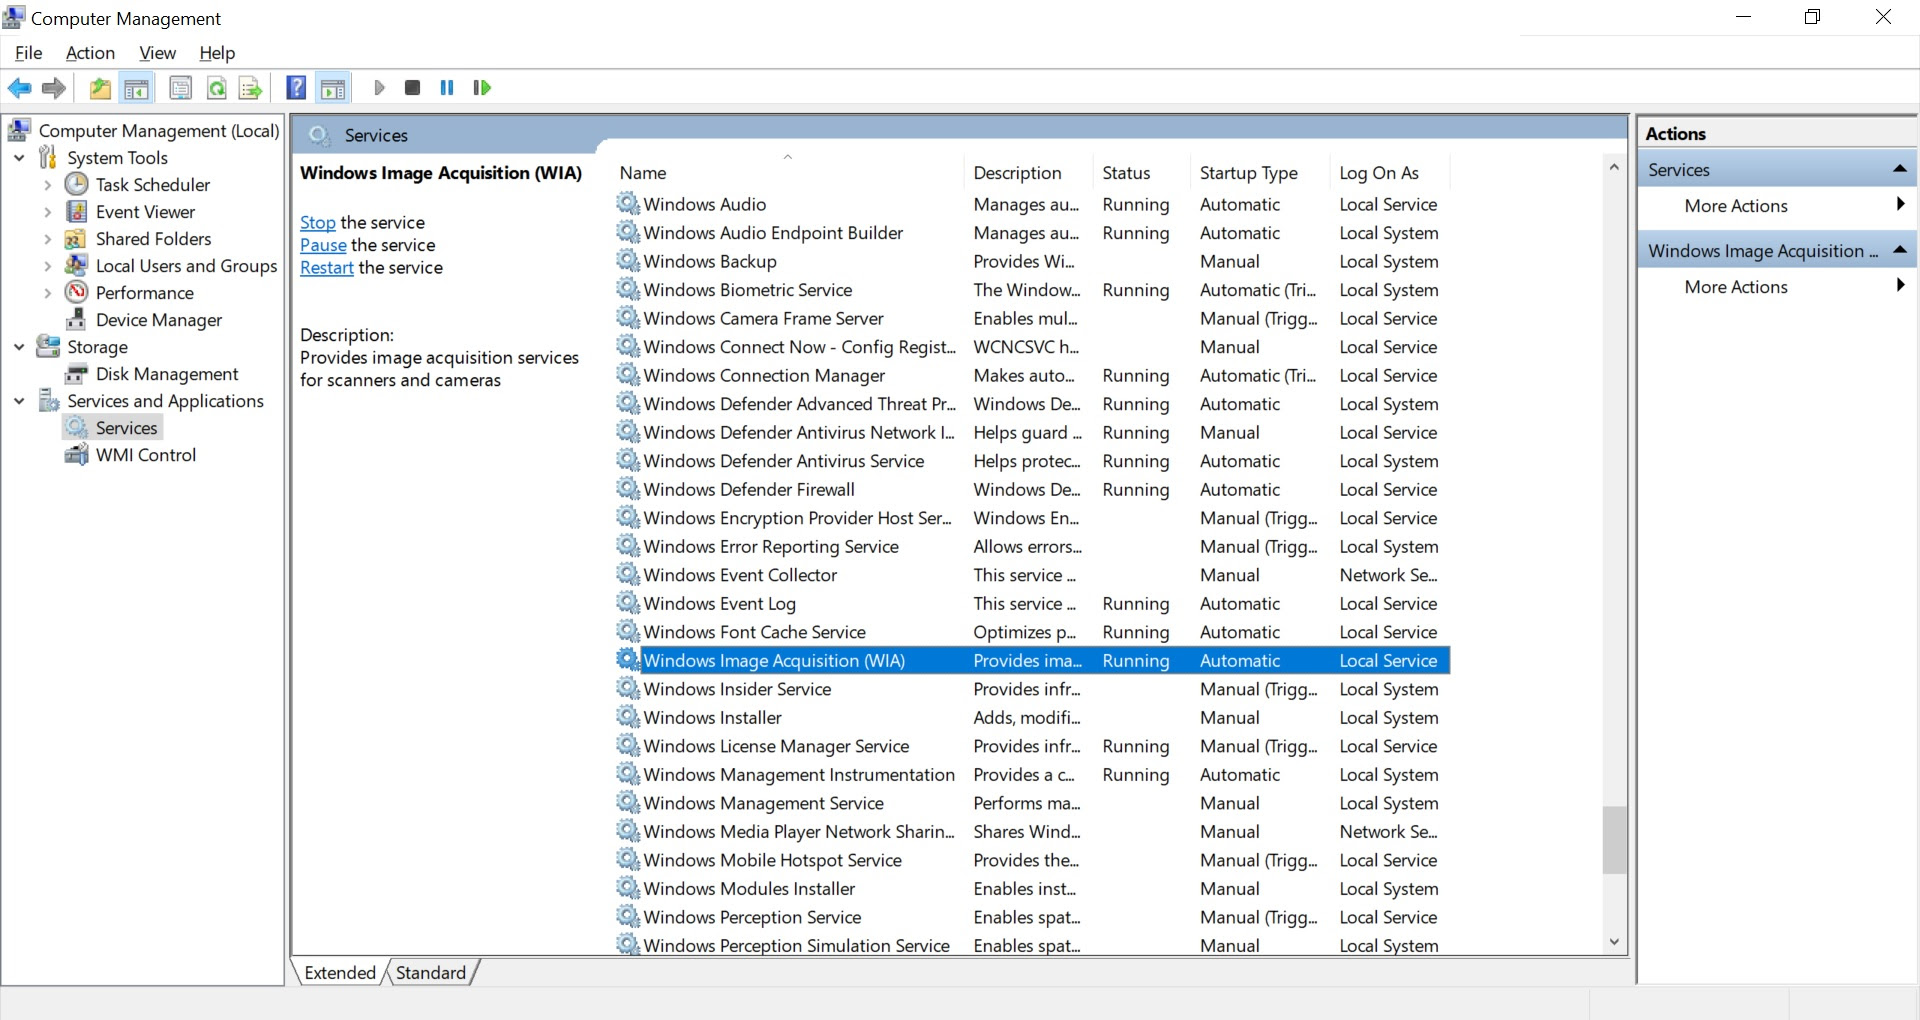This screenshot has height=1020, width=1920.
Task: Switch to the Extended tab
Action: click(340, 973)
